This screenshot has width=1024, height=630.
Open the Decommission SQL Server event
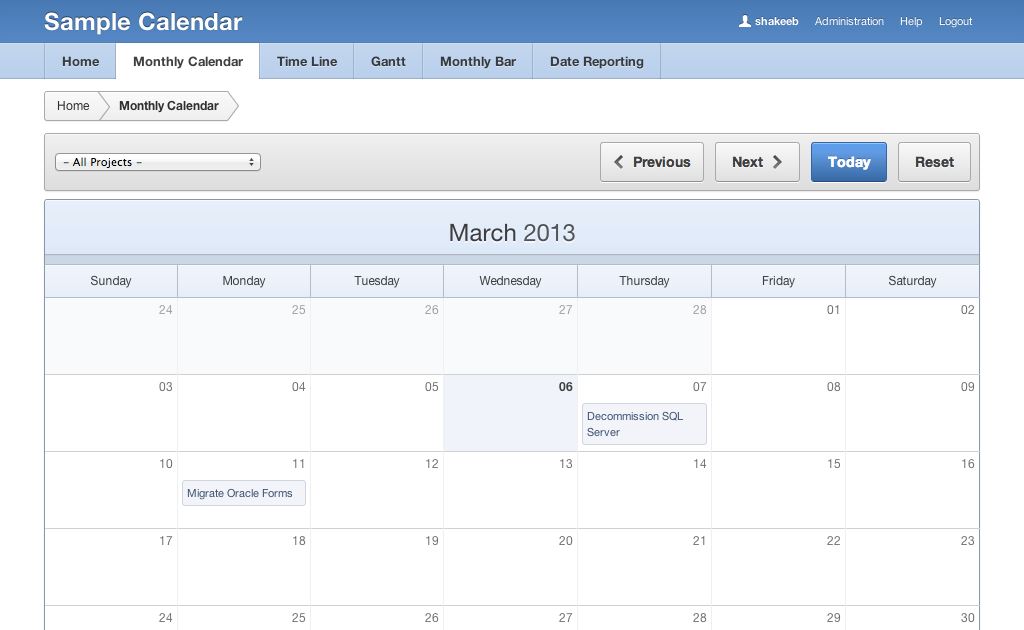644,424
